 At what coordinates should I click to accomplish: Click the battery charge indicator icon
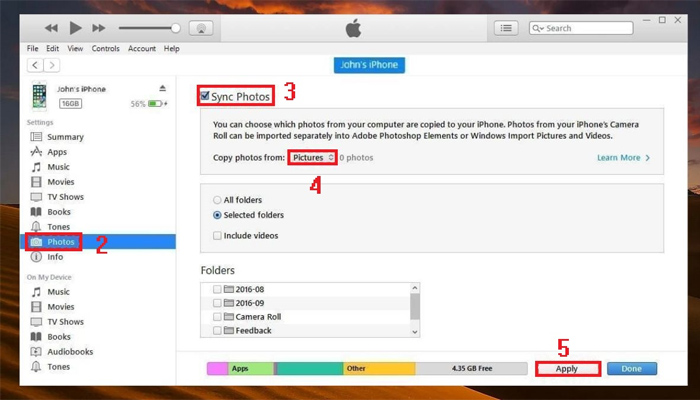pyautogui.click(x=155, y=104)
